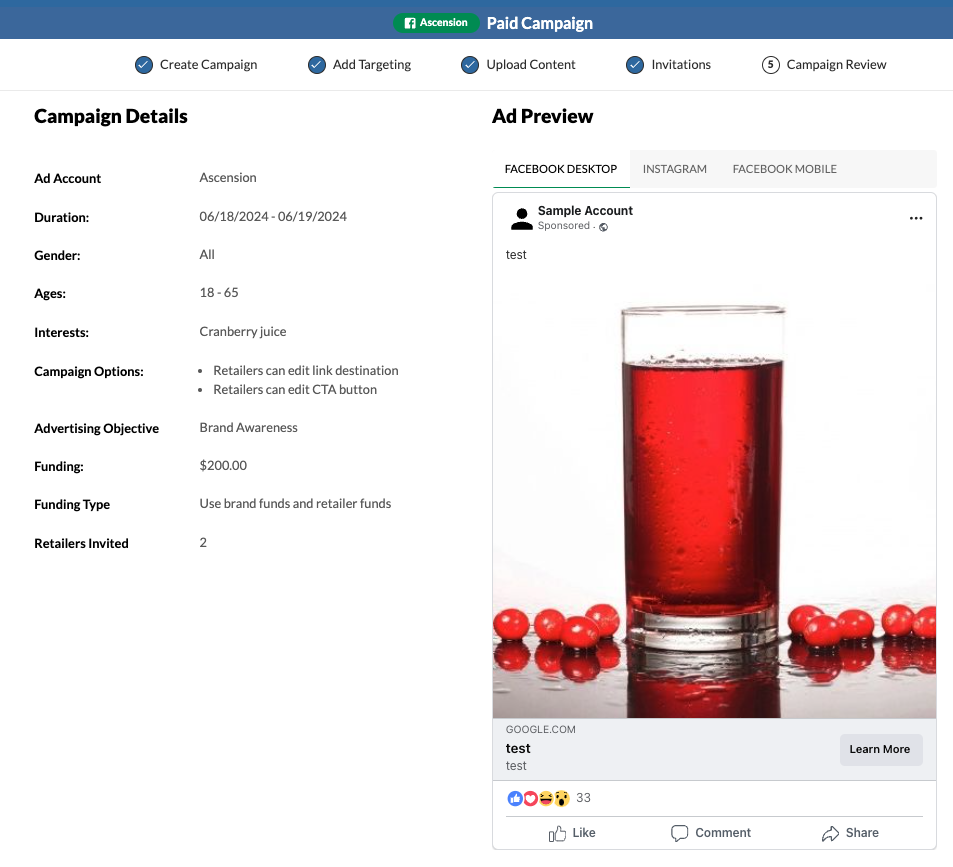This screenshot has width=953, height=867.
Task: Click the surprised face reaction icon
Action: point(562,798)
